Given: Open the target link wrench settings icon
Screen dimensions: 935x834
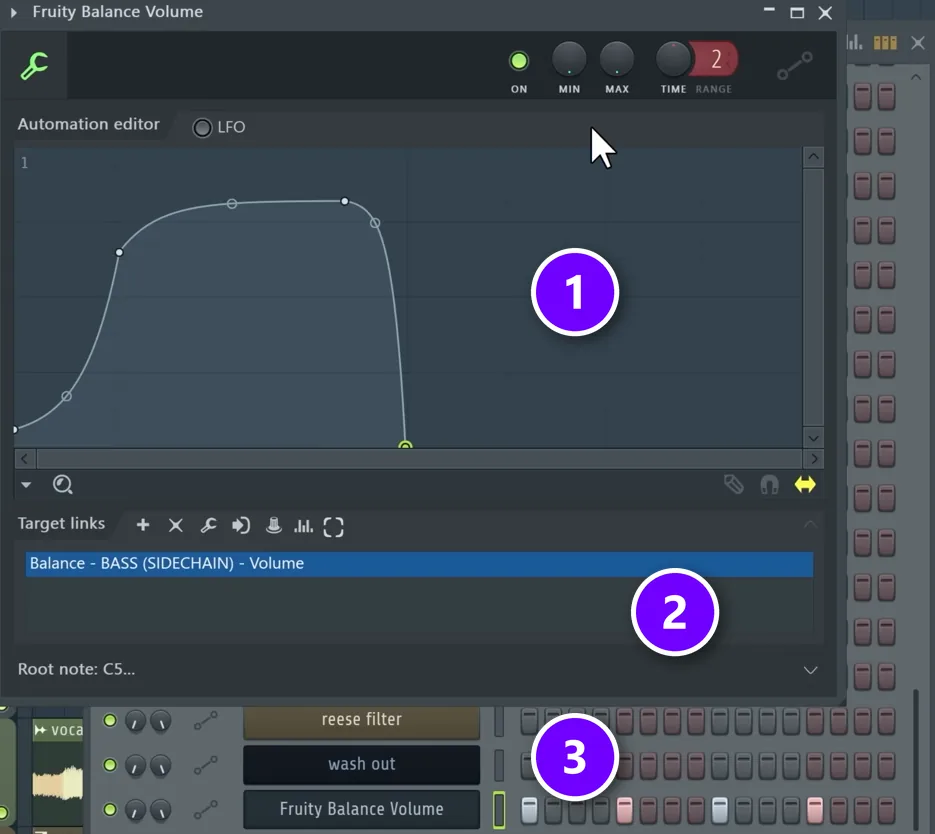Looking at the screenshot, I should 208,525.
